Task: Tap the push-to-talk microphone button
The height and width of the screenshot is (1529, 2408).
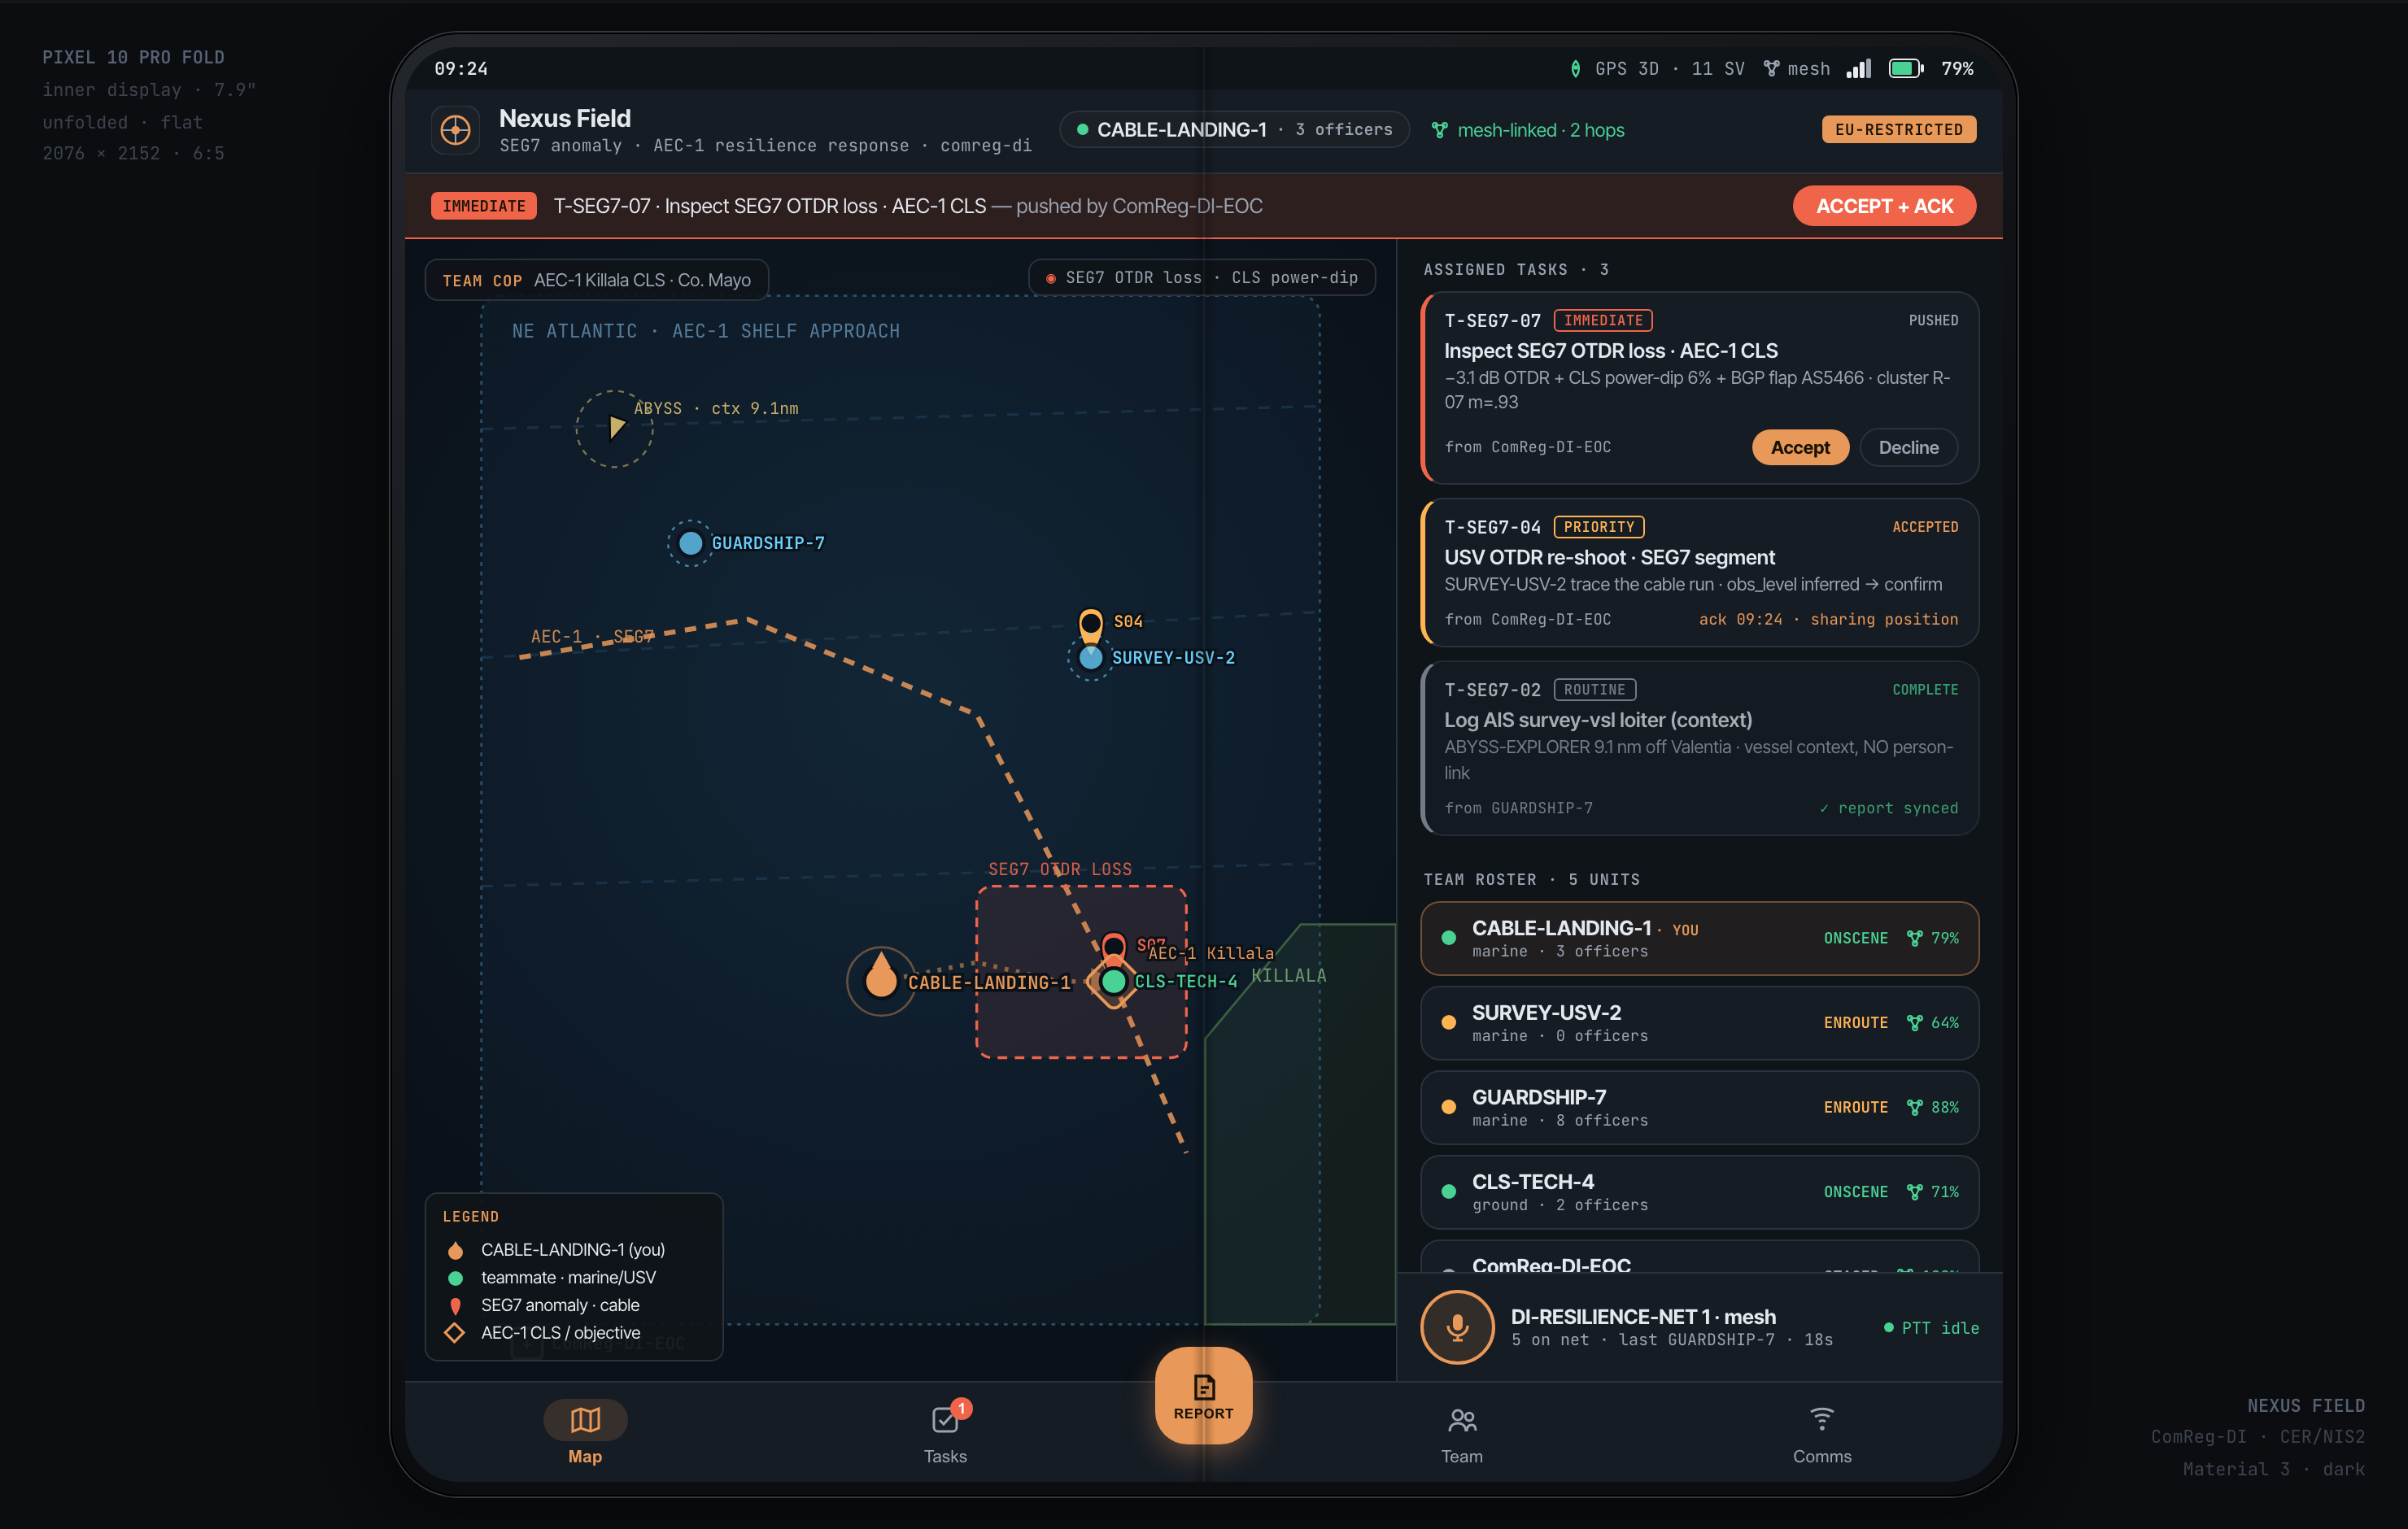Action: pos(1457,1327)
